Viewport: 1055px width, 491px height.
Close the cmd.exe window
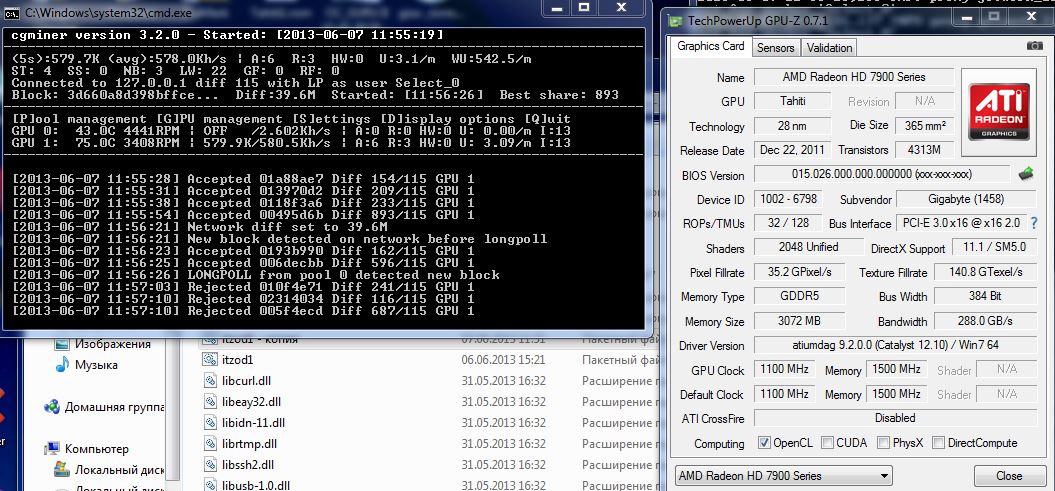click(x=622, y=7)
